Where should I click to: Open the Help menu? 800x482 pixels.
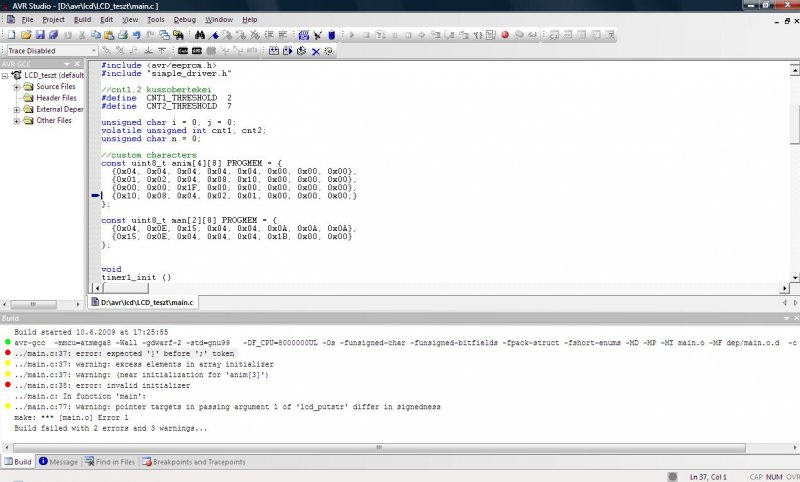(x=249, y=19)
